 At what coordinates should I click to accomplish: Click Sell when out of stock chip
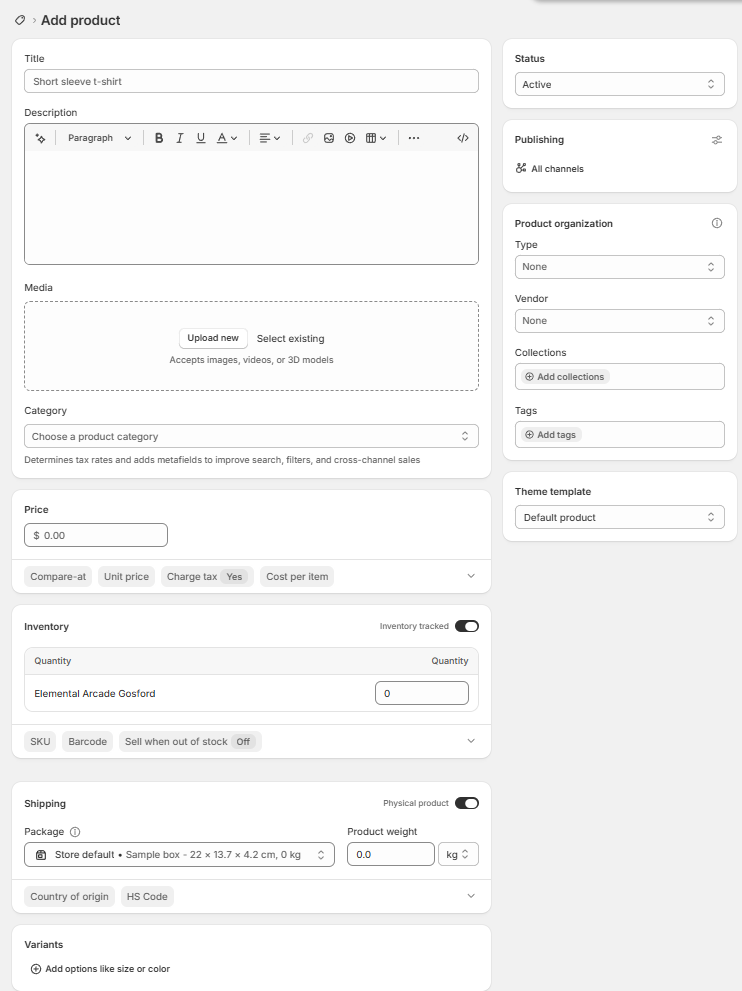[190, 741]
